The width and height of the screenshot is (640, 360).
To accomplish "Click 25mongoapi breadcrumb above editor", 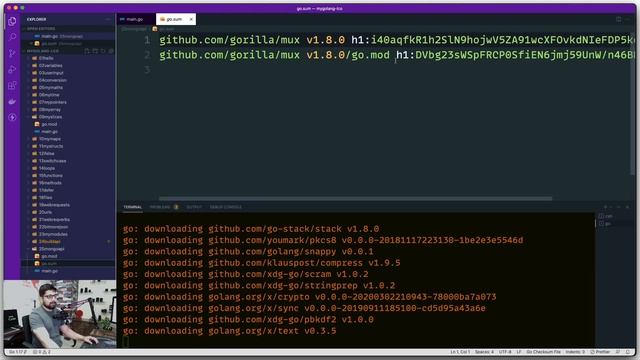I will [x=134, y=29].
